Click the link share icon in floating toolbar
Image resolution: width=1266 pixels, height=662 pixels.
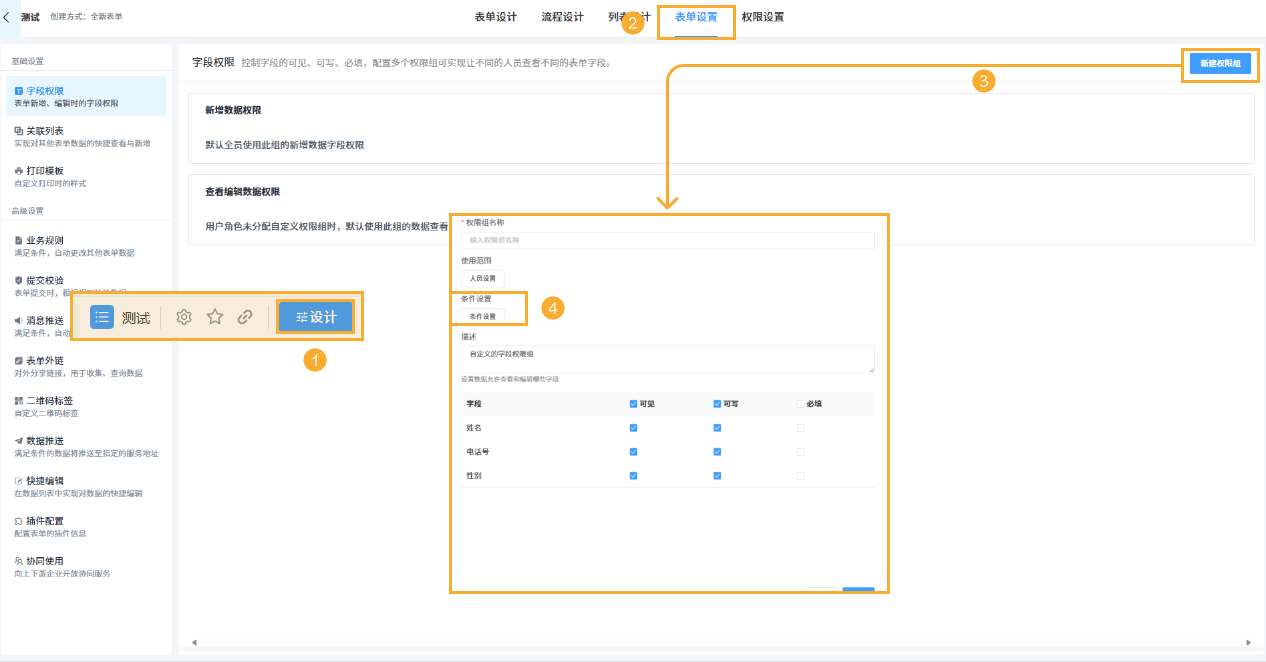coord(245,316)
